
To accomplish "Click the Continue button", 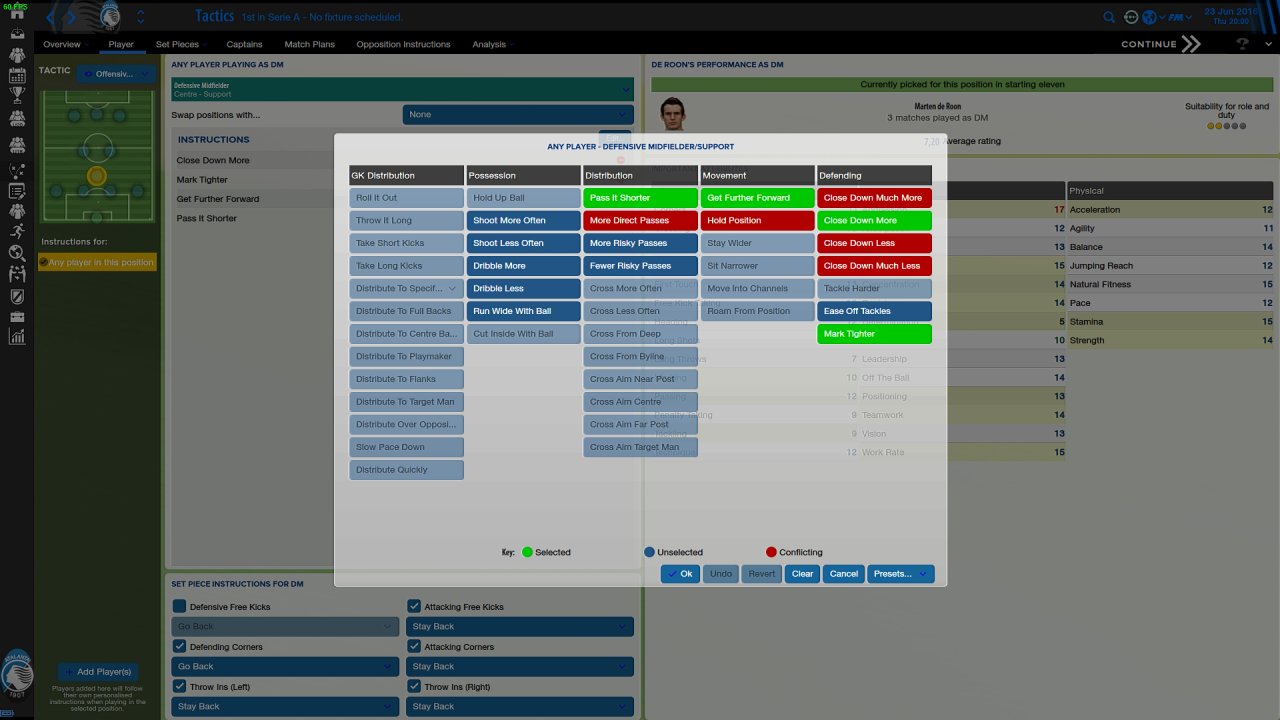I will pyautogui.click(x=1160, y=44).
